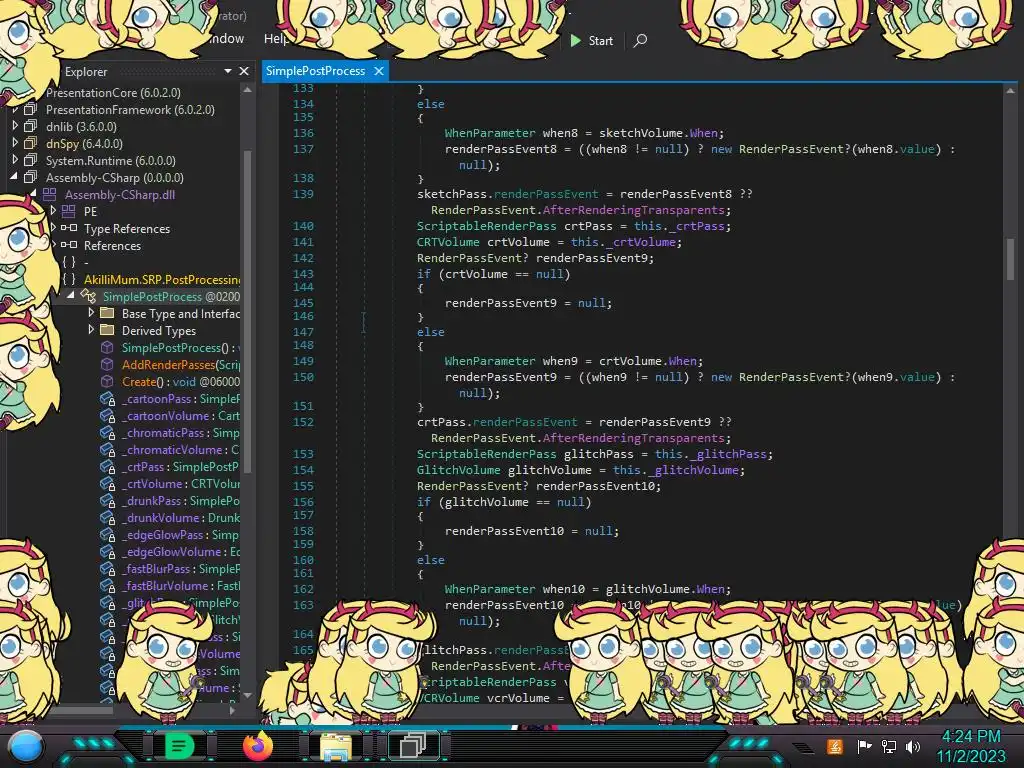
Task: Click the _chromaticPass private field icon
Action: [108, 432]
